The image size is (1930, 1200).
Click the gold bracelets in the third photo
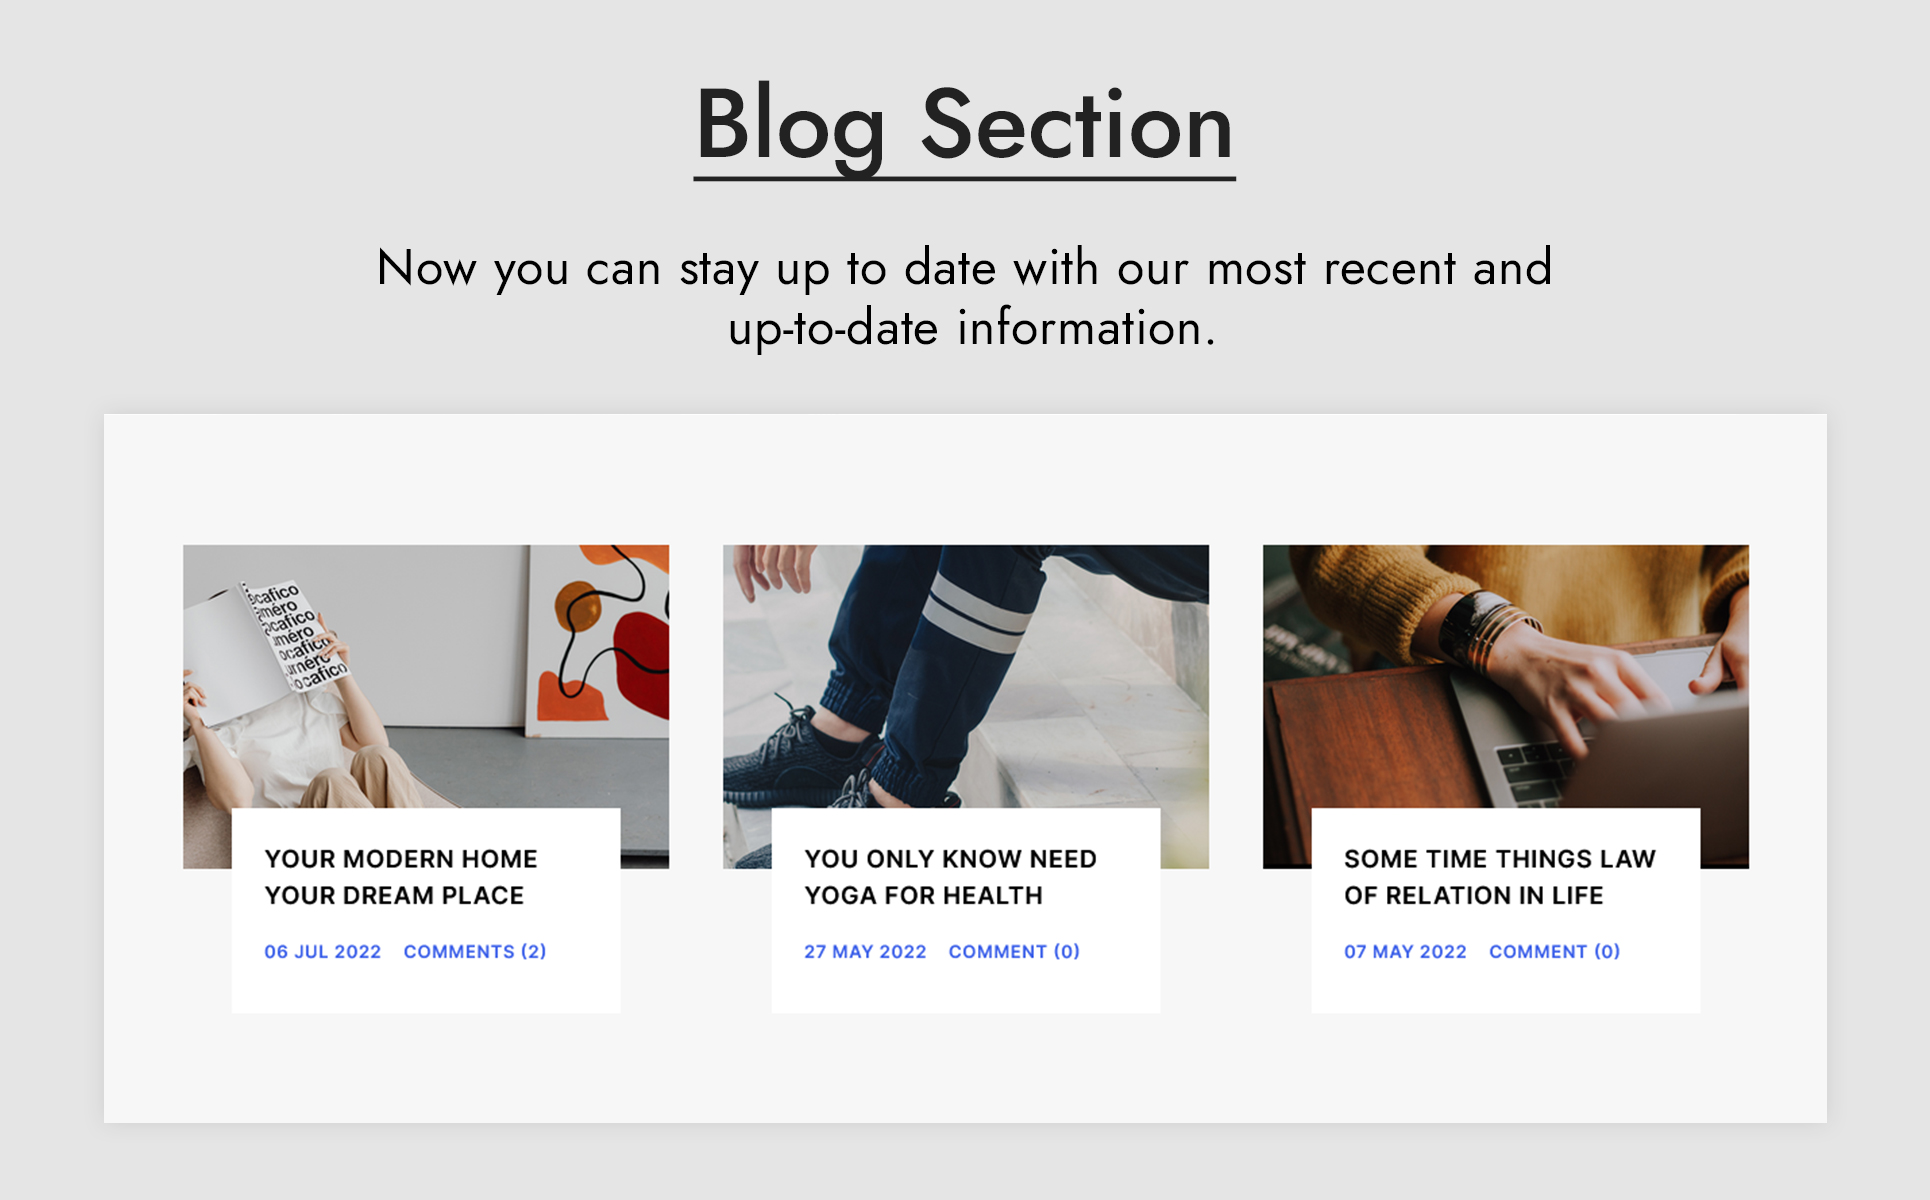[1490, 630]
